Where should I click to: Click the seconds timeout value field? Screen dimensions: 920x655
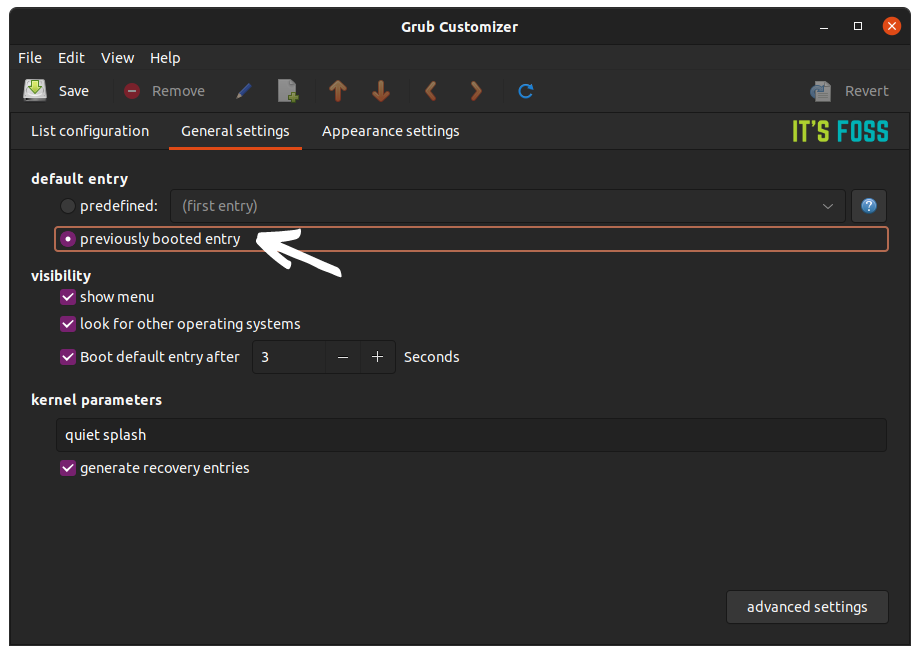[x=289, y=357]
